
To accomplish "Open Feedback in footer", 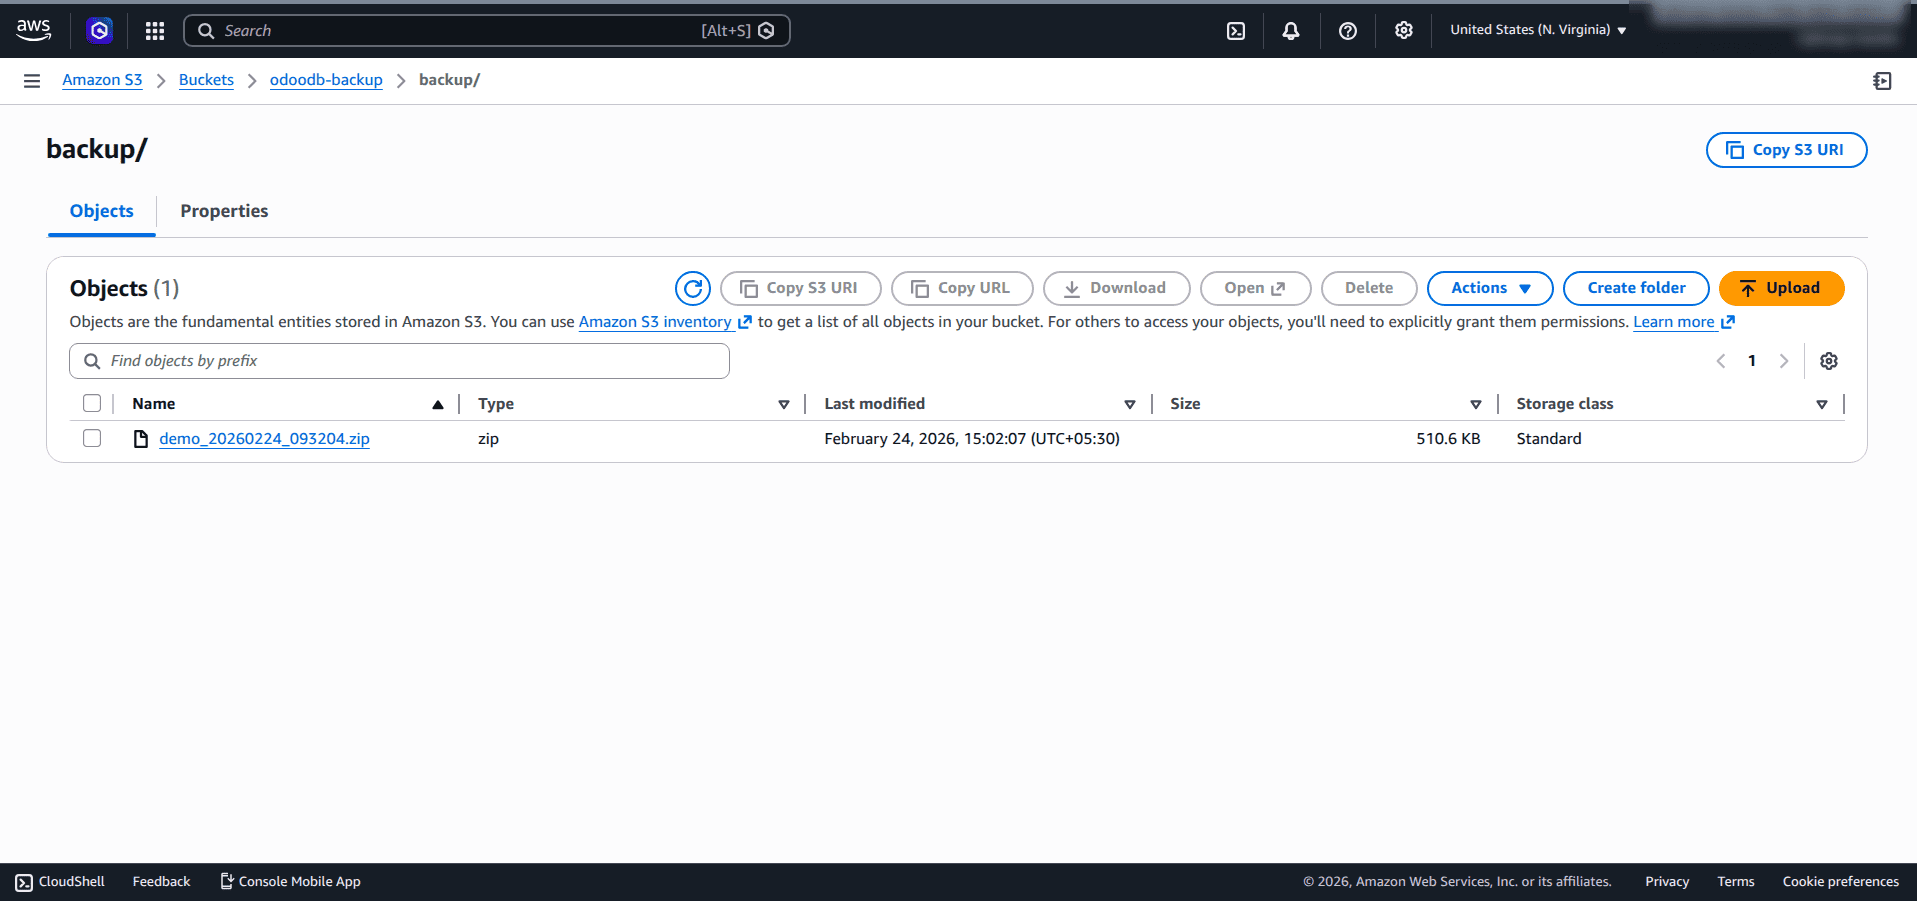I will (161, 882).
